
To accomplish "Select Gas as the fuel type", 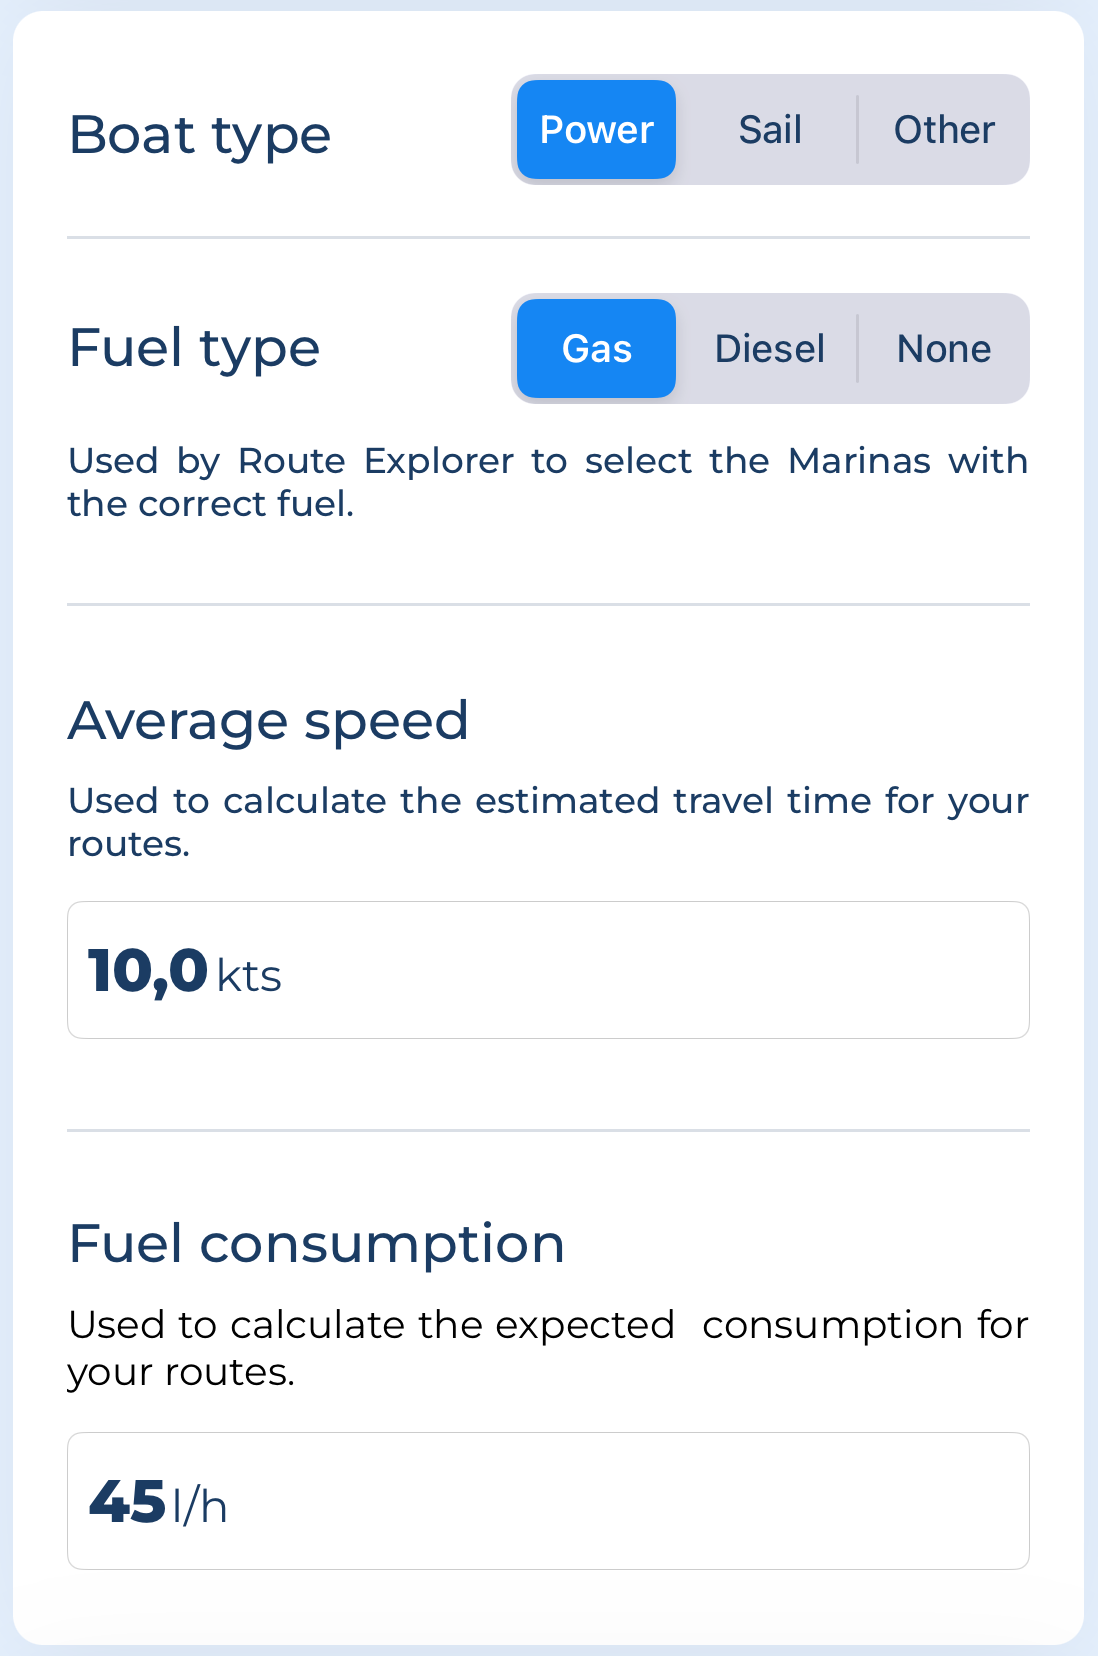I will click(596, 349).
